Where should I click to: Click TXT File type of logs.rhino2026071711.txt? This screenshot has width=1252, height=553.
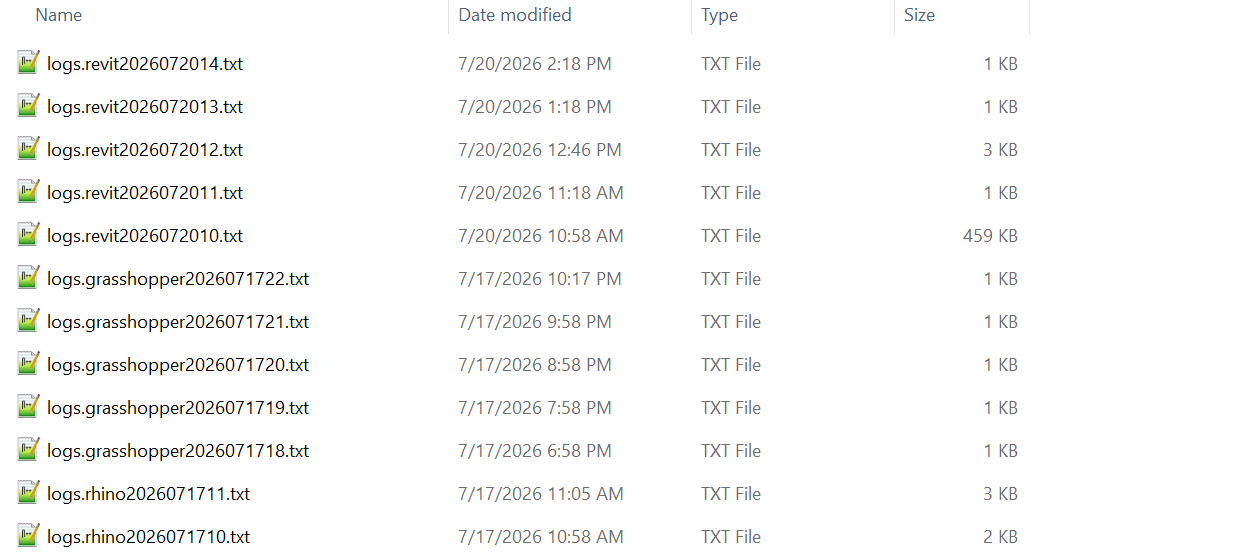(x=731, y=494)
